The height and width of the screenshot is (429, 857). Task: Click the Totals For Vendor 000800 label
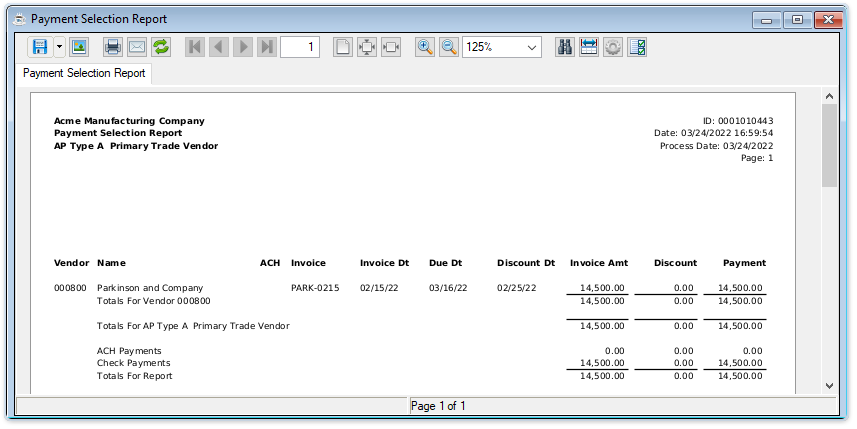pos(154,301)
